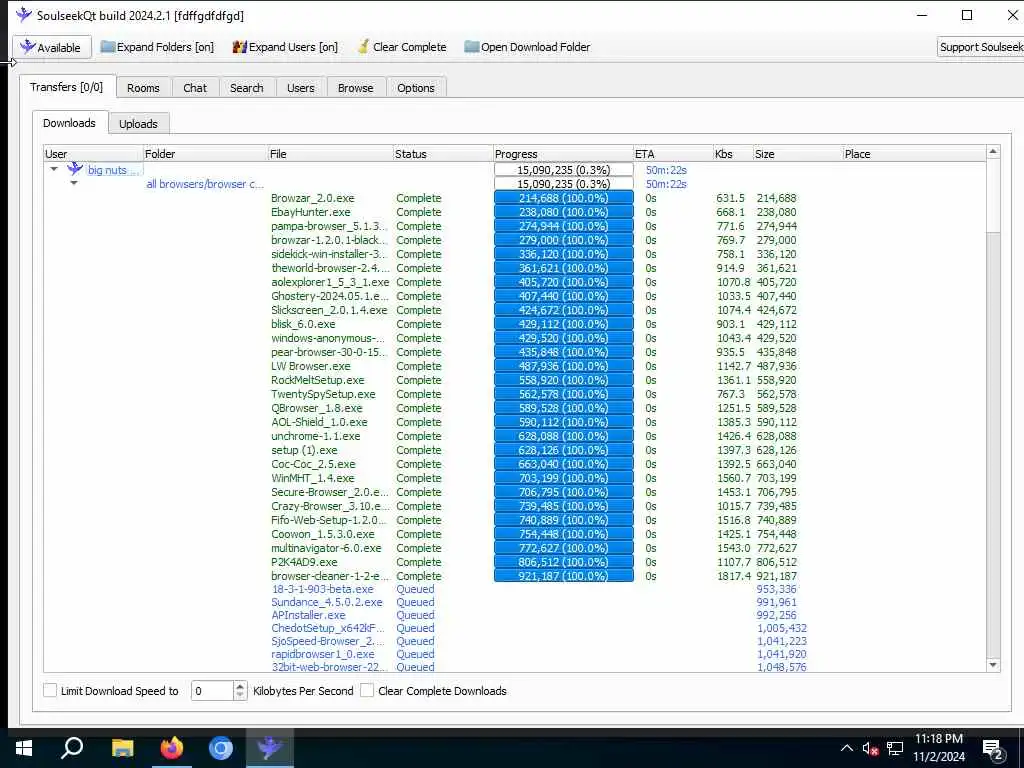Viewport: 1024px width, 768px height.
Task: Select queued file rapidbrowser1_0.exe
Action: [323, 654]
